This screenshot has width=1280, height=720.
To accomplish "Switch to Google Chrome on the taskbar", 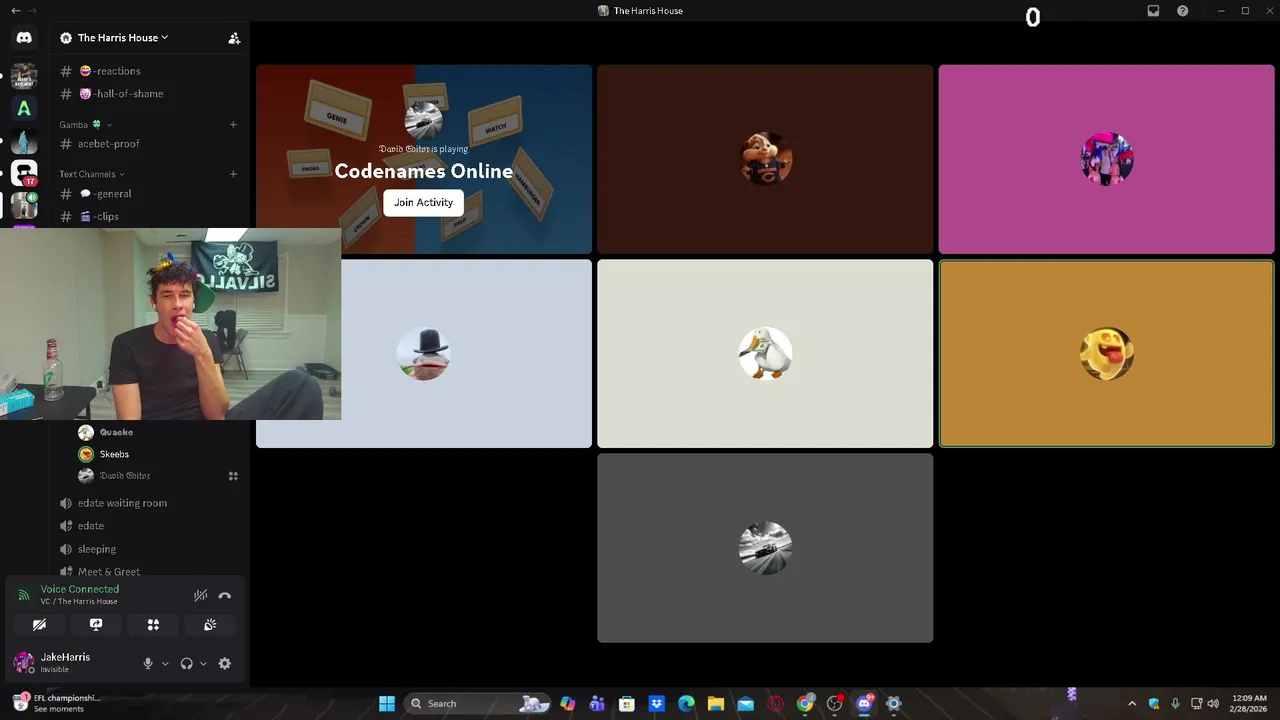I will click(x=805, y=704).
